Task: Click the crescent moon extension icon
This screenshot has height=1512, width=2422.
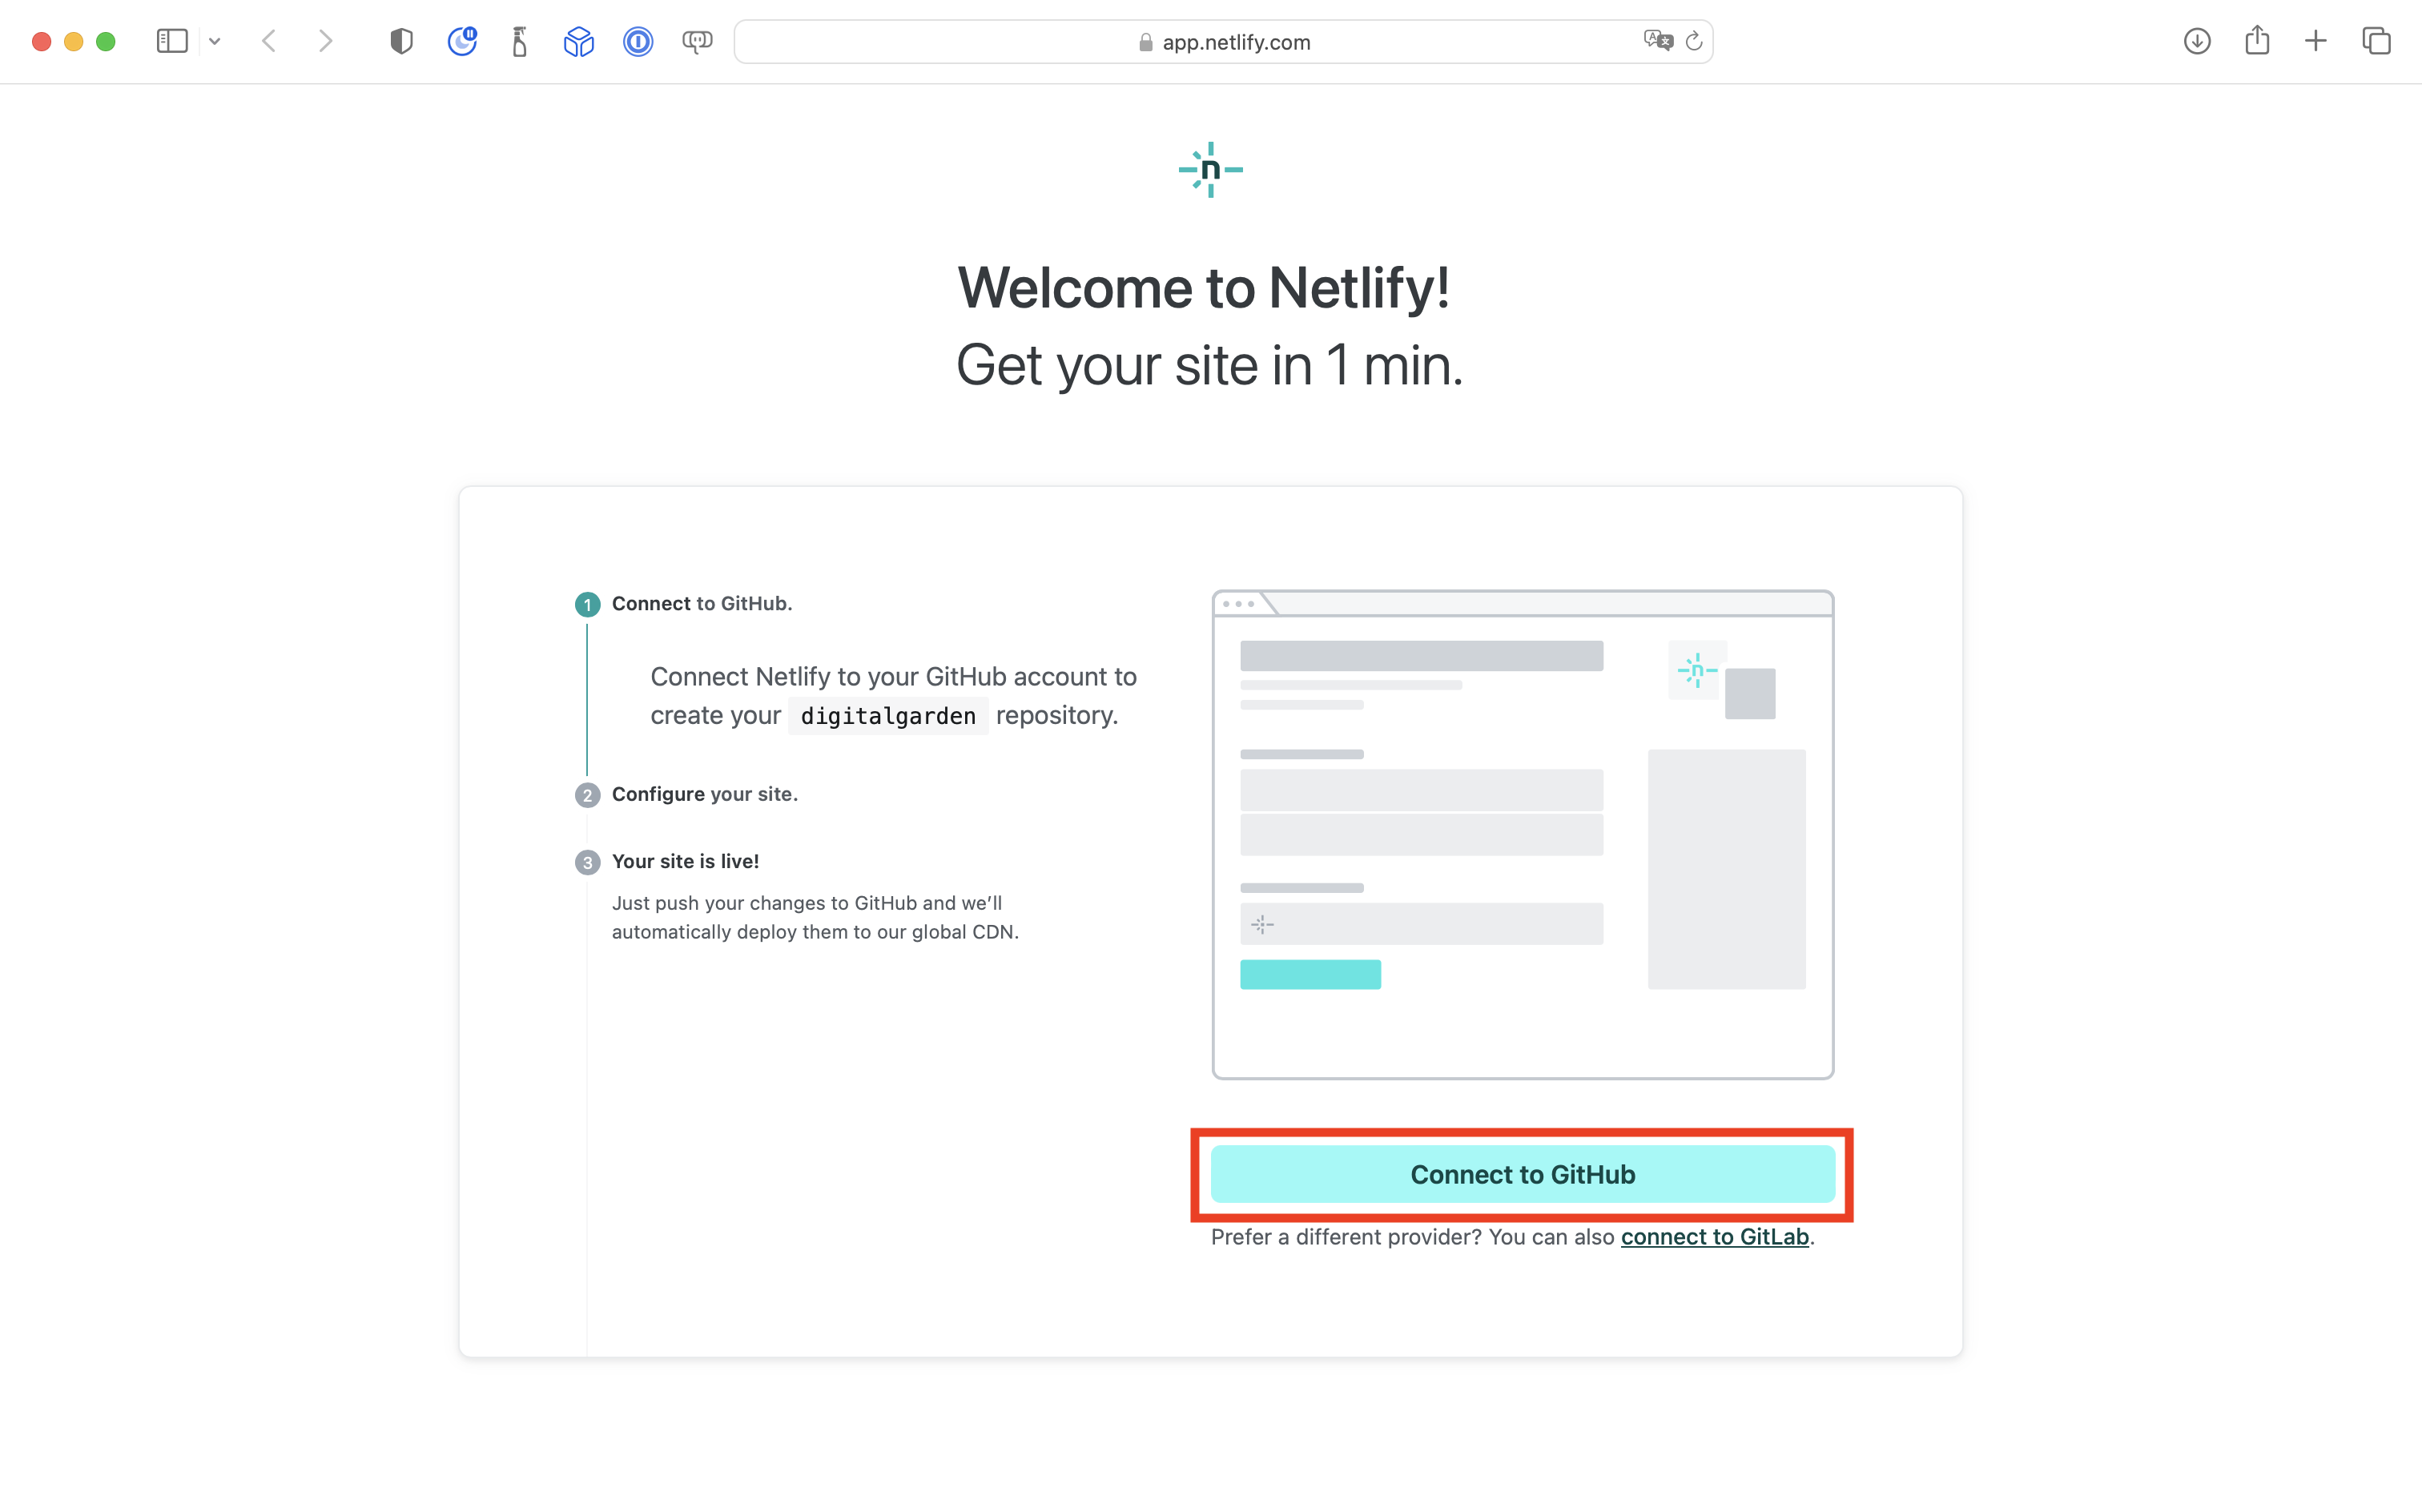Action: click(x=461, y=41)
